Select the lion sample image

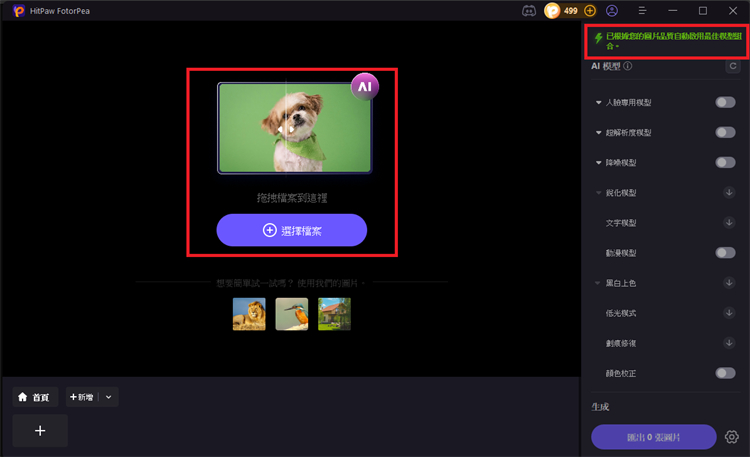click(x=249, y=314)
